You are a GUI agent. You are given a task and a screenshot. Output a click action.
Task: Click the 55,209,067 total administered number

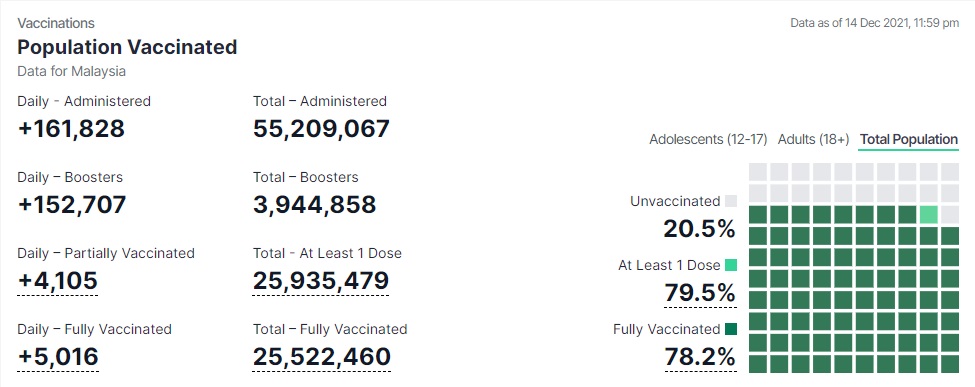pyautogui.click(x=321, y=129)
